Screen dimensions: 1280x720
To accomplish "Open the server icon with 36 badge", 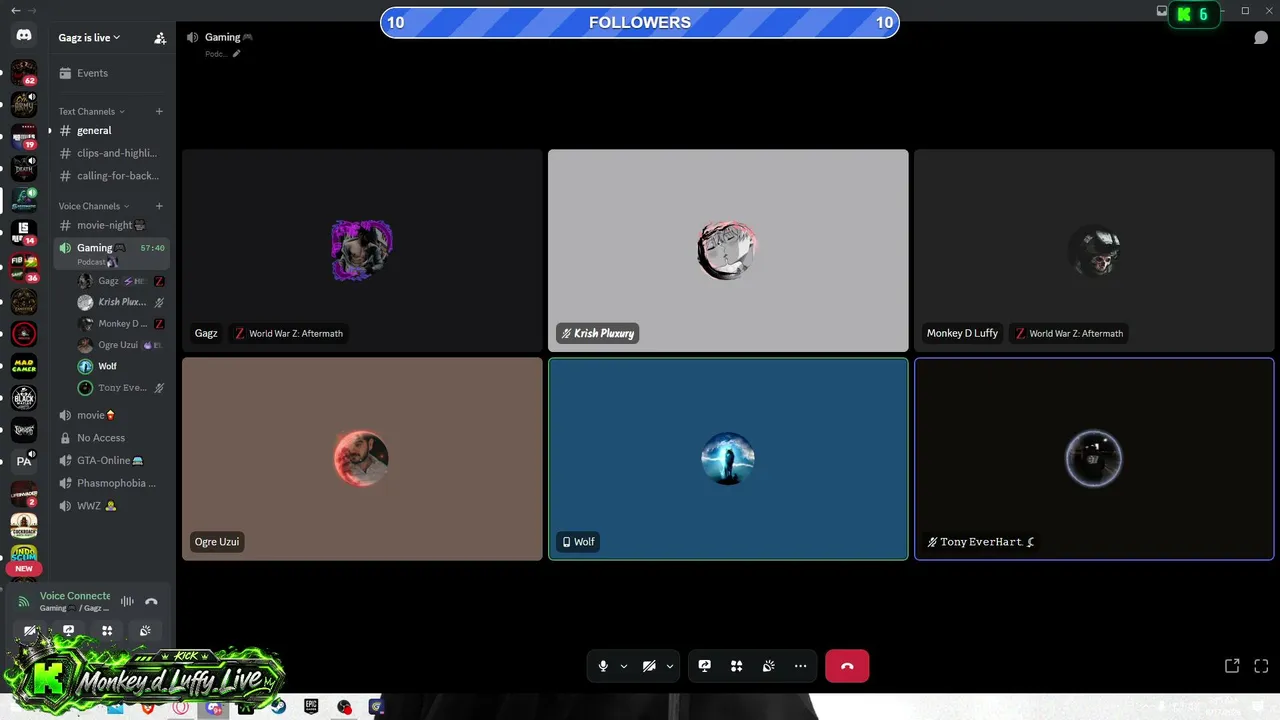I will coord(24,267).
